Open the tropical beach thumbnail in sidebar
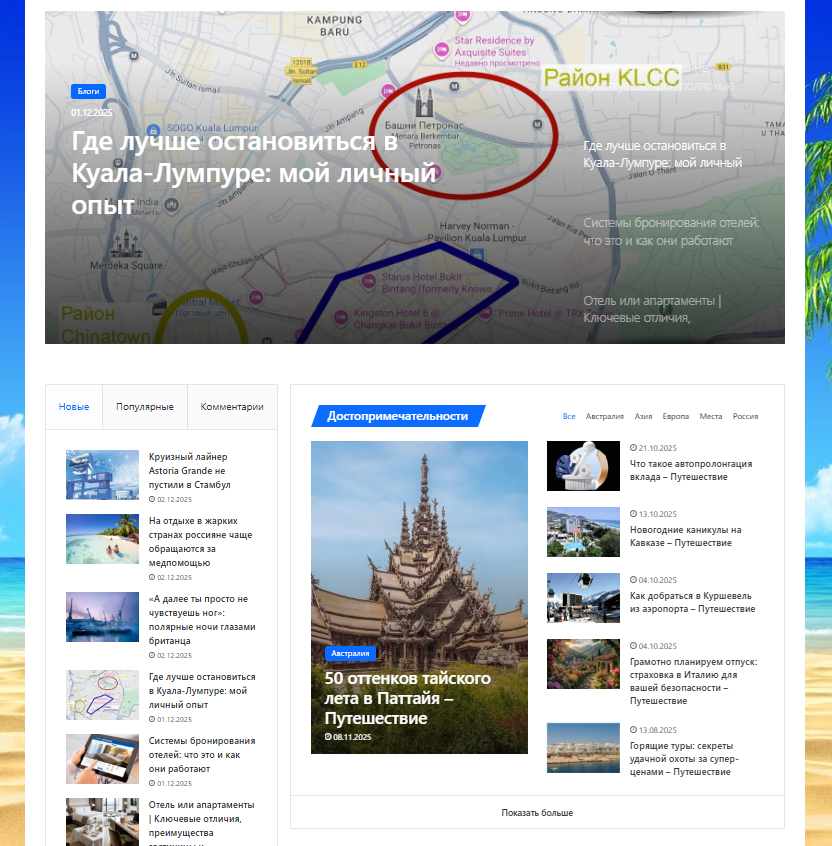The width and height of the screenshot is (832, 846). coord(103,539)
